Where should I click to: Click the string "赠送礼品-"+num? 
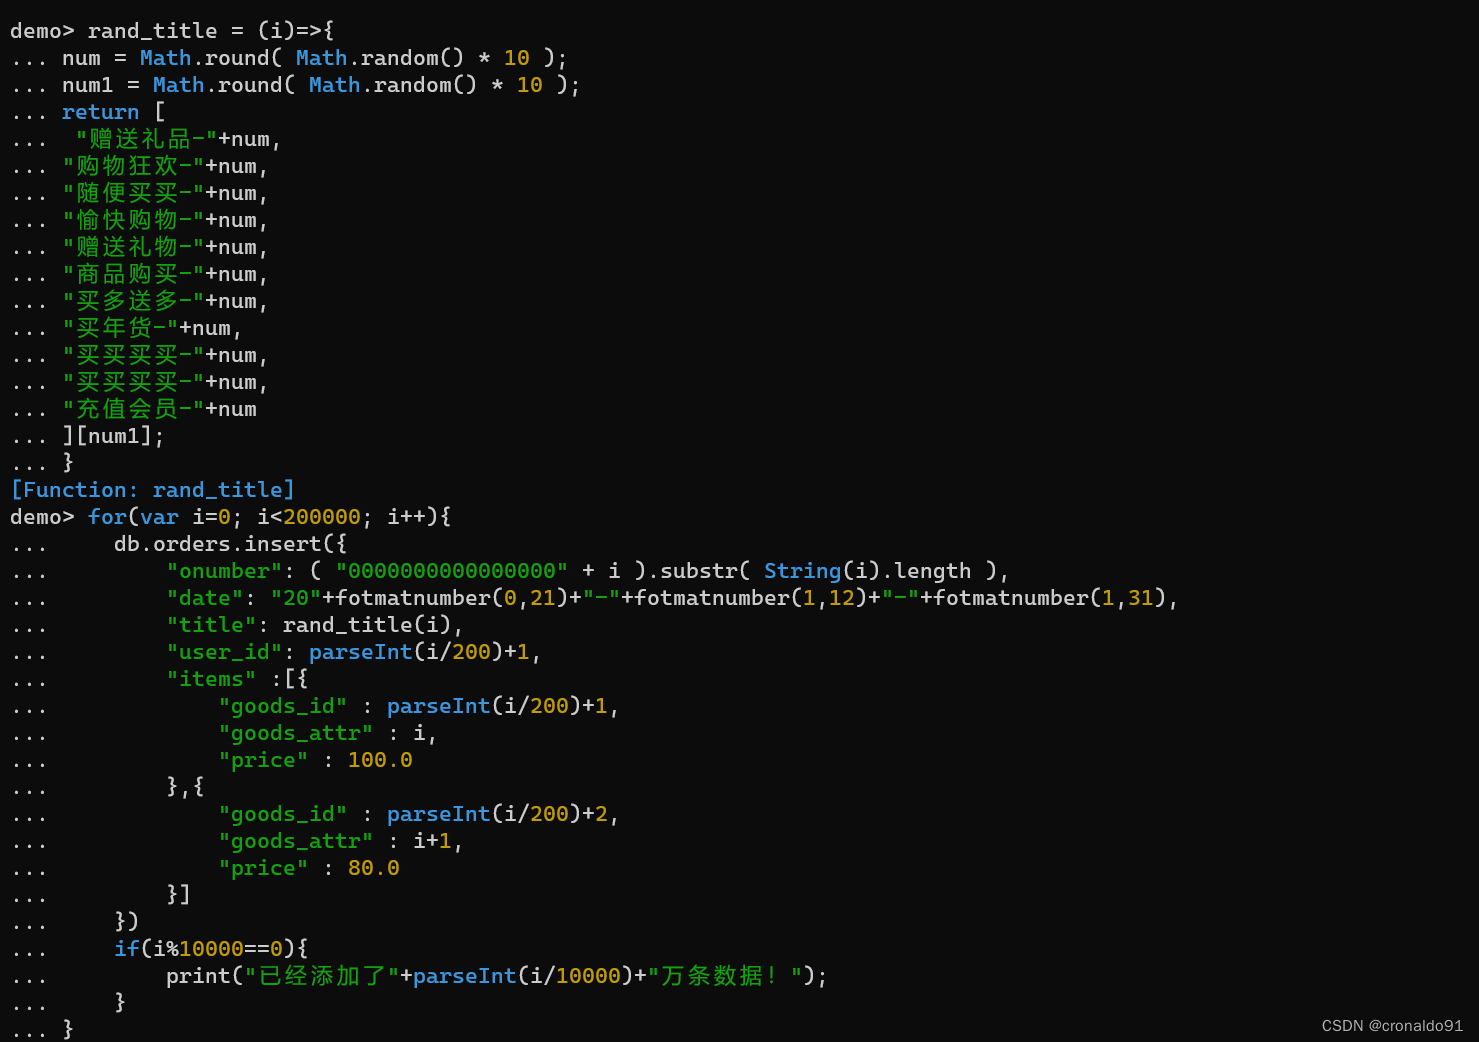click(x=178, y=139)
